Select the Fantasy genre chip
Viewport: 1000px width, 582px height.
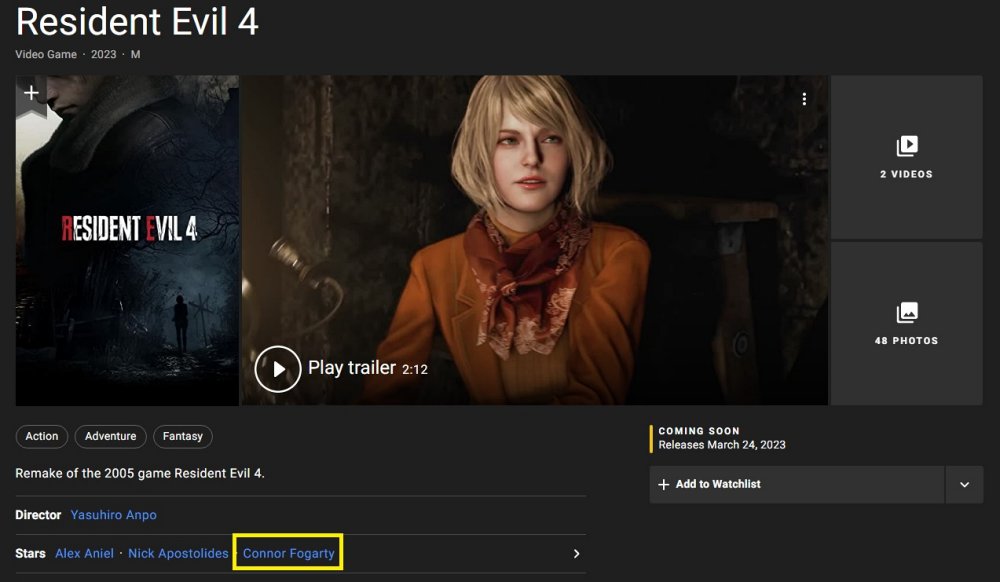click(182, 437)
